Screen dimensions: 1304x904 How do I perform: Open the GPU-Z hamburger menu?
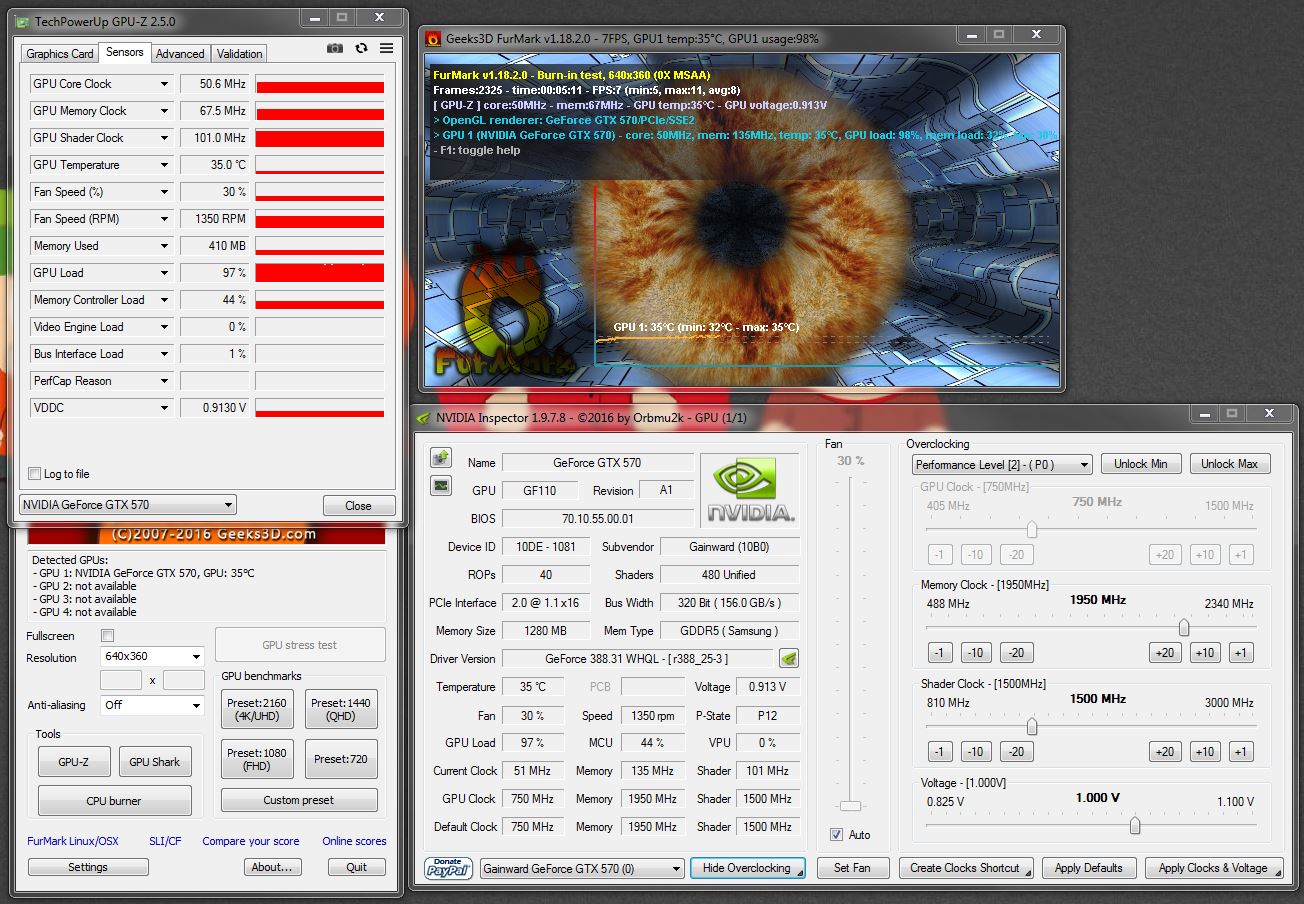(x=386, y=48)
